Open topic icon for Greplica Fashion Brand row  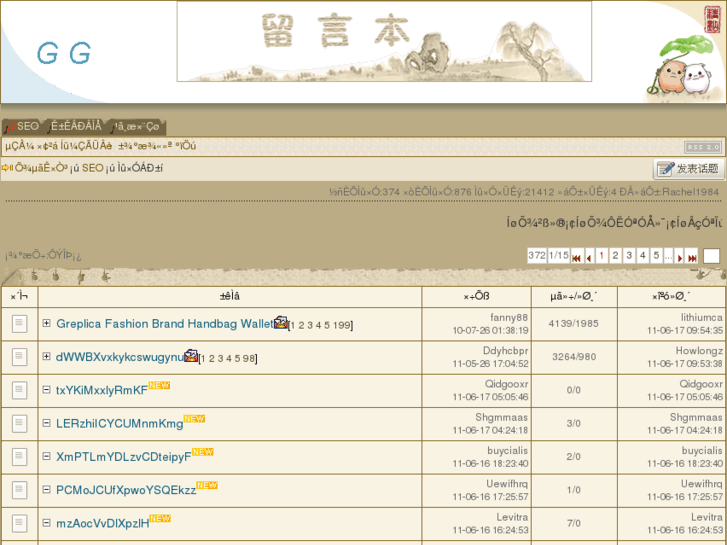pos(19,323)
